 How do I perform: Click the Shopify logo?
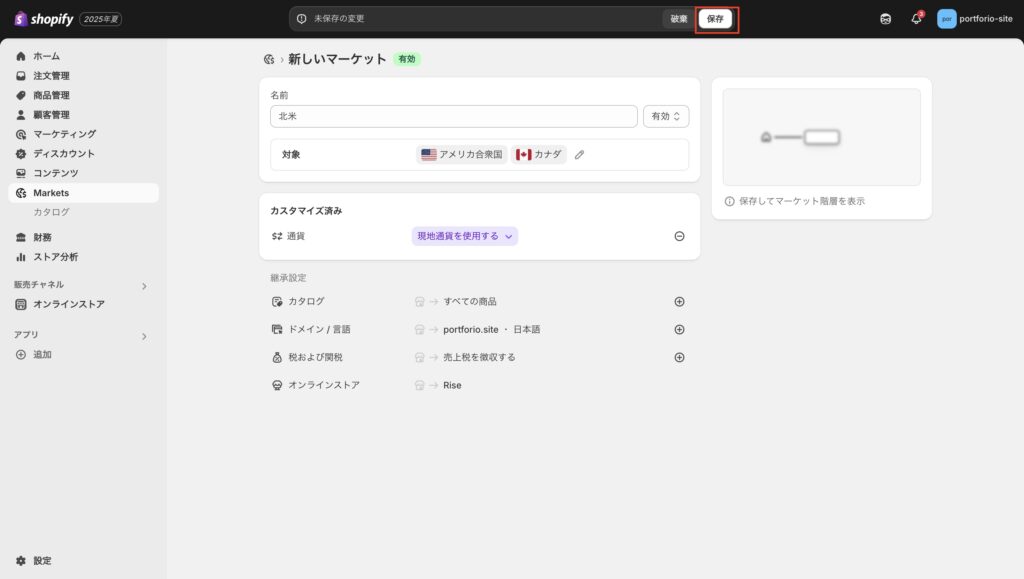pyautogui.click(x=44, y=19)
